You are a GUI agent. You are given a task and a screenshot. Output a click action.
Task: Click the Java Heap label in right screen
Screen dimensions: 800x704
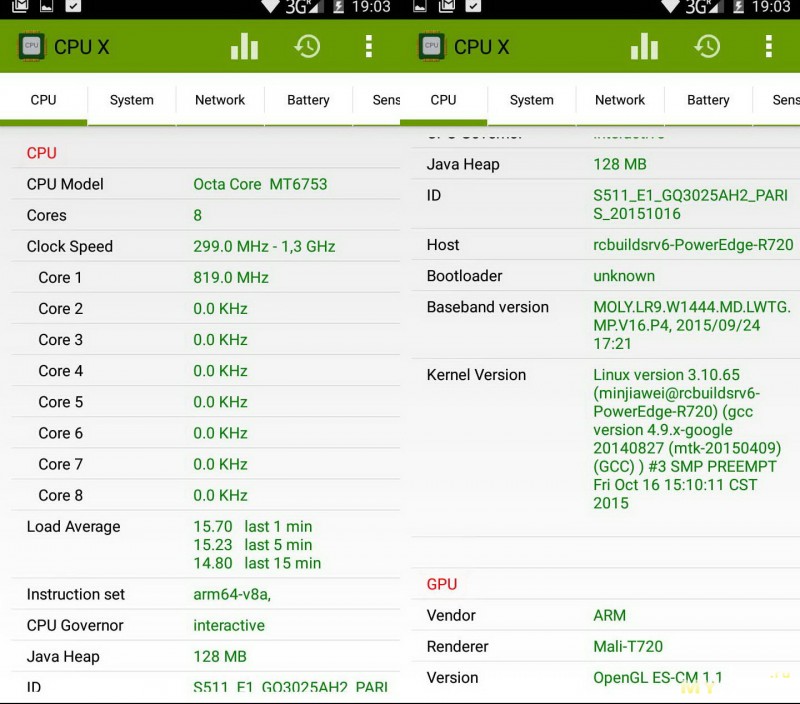point(463,164)
